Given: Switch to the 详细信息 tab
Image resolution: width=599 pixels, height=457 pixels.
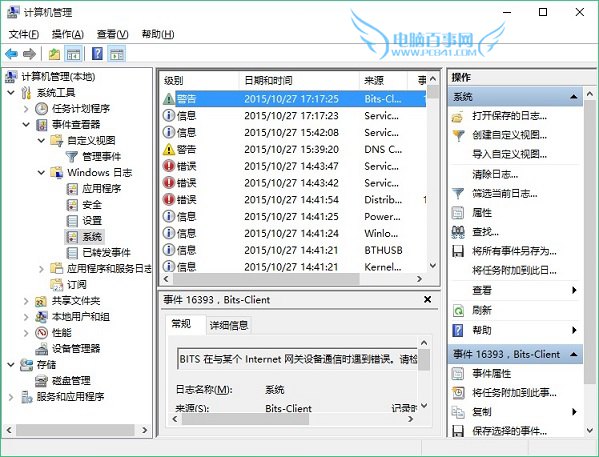Looking at the screenshot, I should pos(229,325).
